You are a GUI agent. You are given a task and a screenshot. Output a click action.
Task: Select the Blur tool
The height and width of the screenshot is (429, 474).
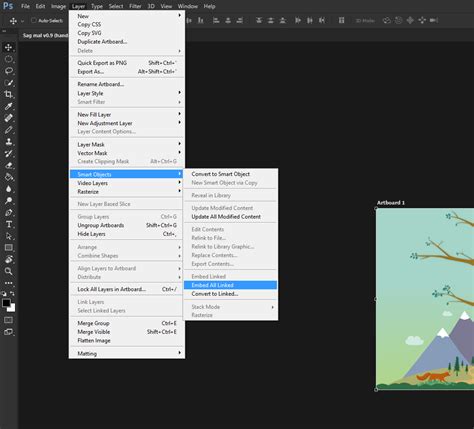[9, 189]
